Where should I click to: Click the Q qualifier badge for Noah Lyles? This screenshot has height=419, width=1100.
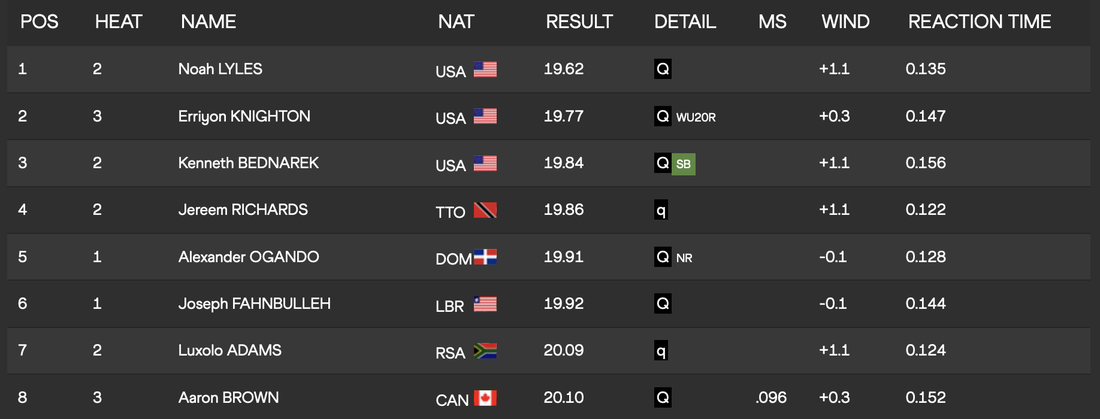(x=661, y=70)
